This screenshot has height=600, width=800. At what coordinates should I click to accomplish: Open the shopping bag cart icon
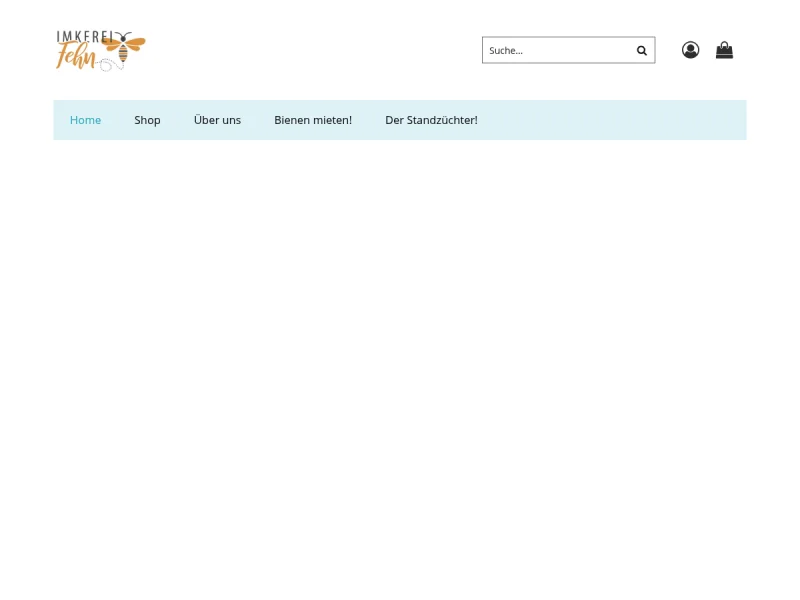(x=724, y=50)
